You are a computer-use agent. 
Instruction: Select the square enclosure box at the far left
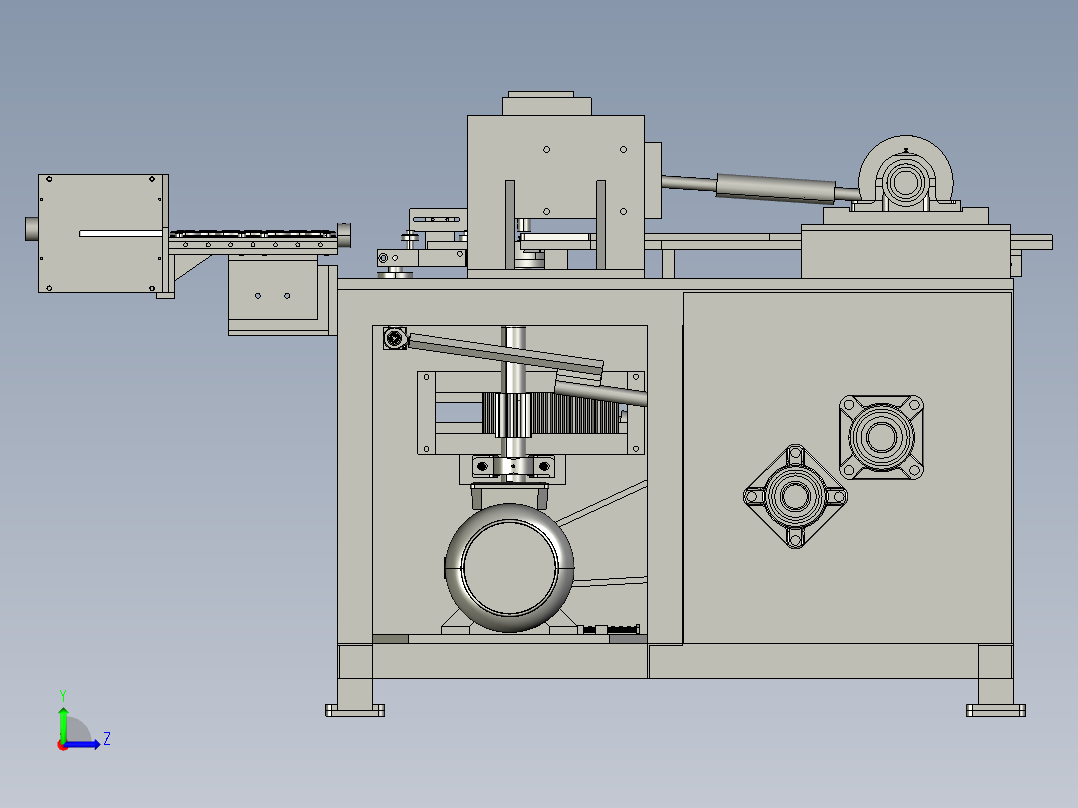coord(102,233)
